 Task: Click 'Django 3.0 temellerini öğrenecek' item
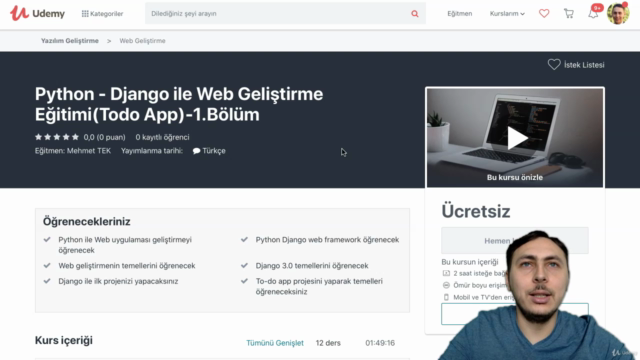point(312,266)
